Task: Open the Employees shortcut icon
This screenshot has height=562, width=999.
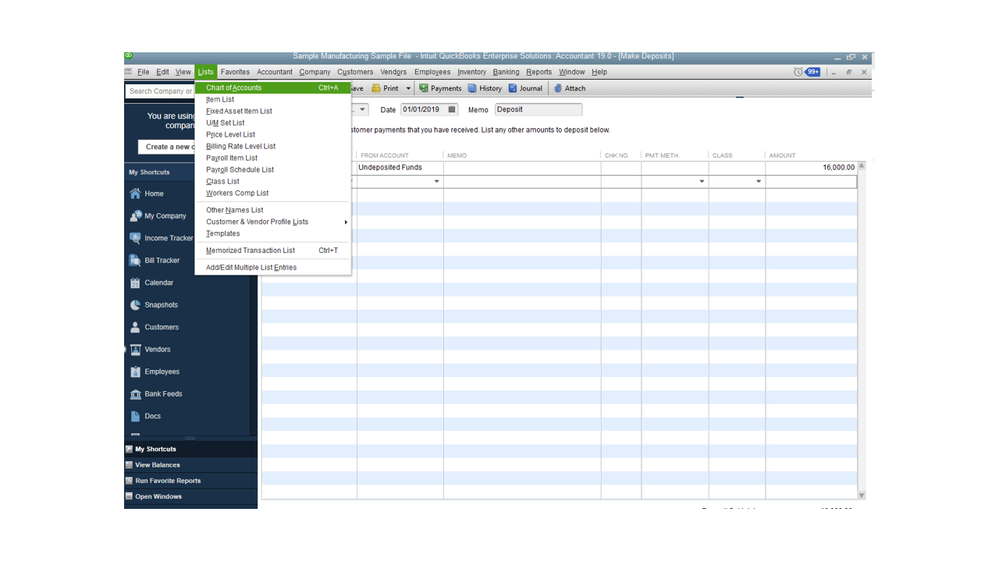Action: pyautogui.click(x=135, y=372)
